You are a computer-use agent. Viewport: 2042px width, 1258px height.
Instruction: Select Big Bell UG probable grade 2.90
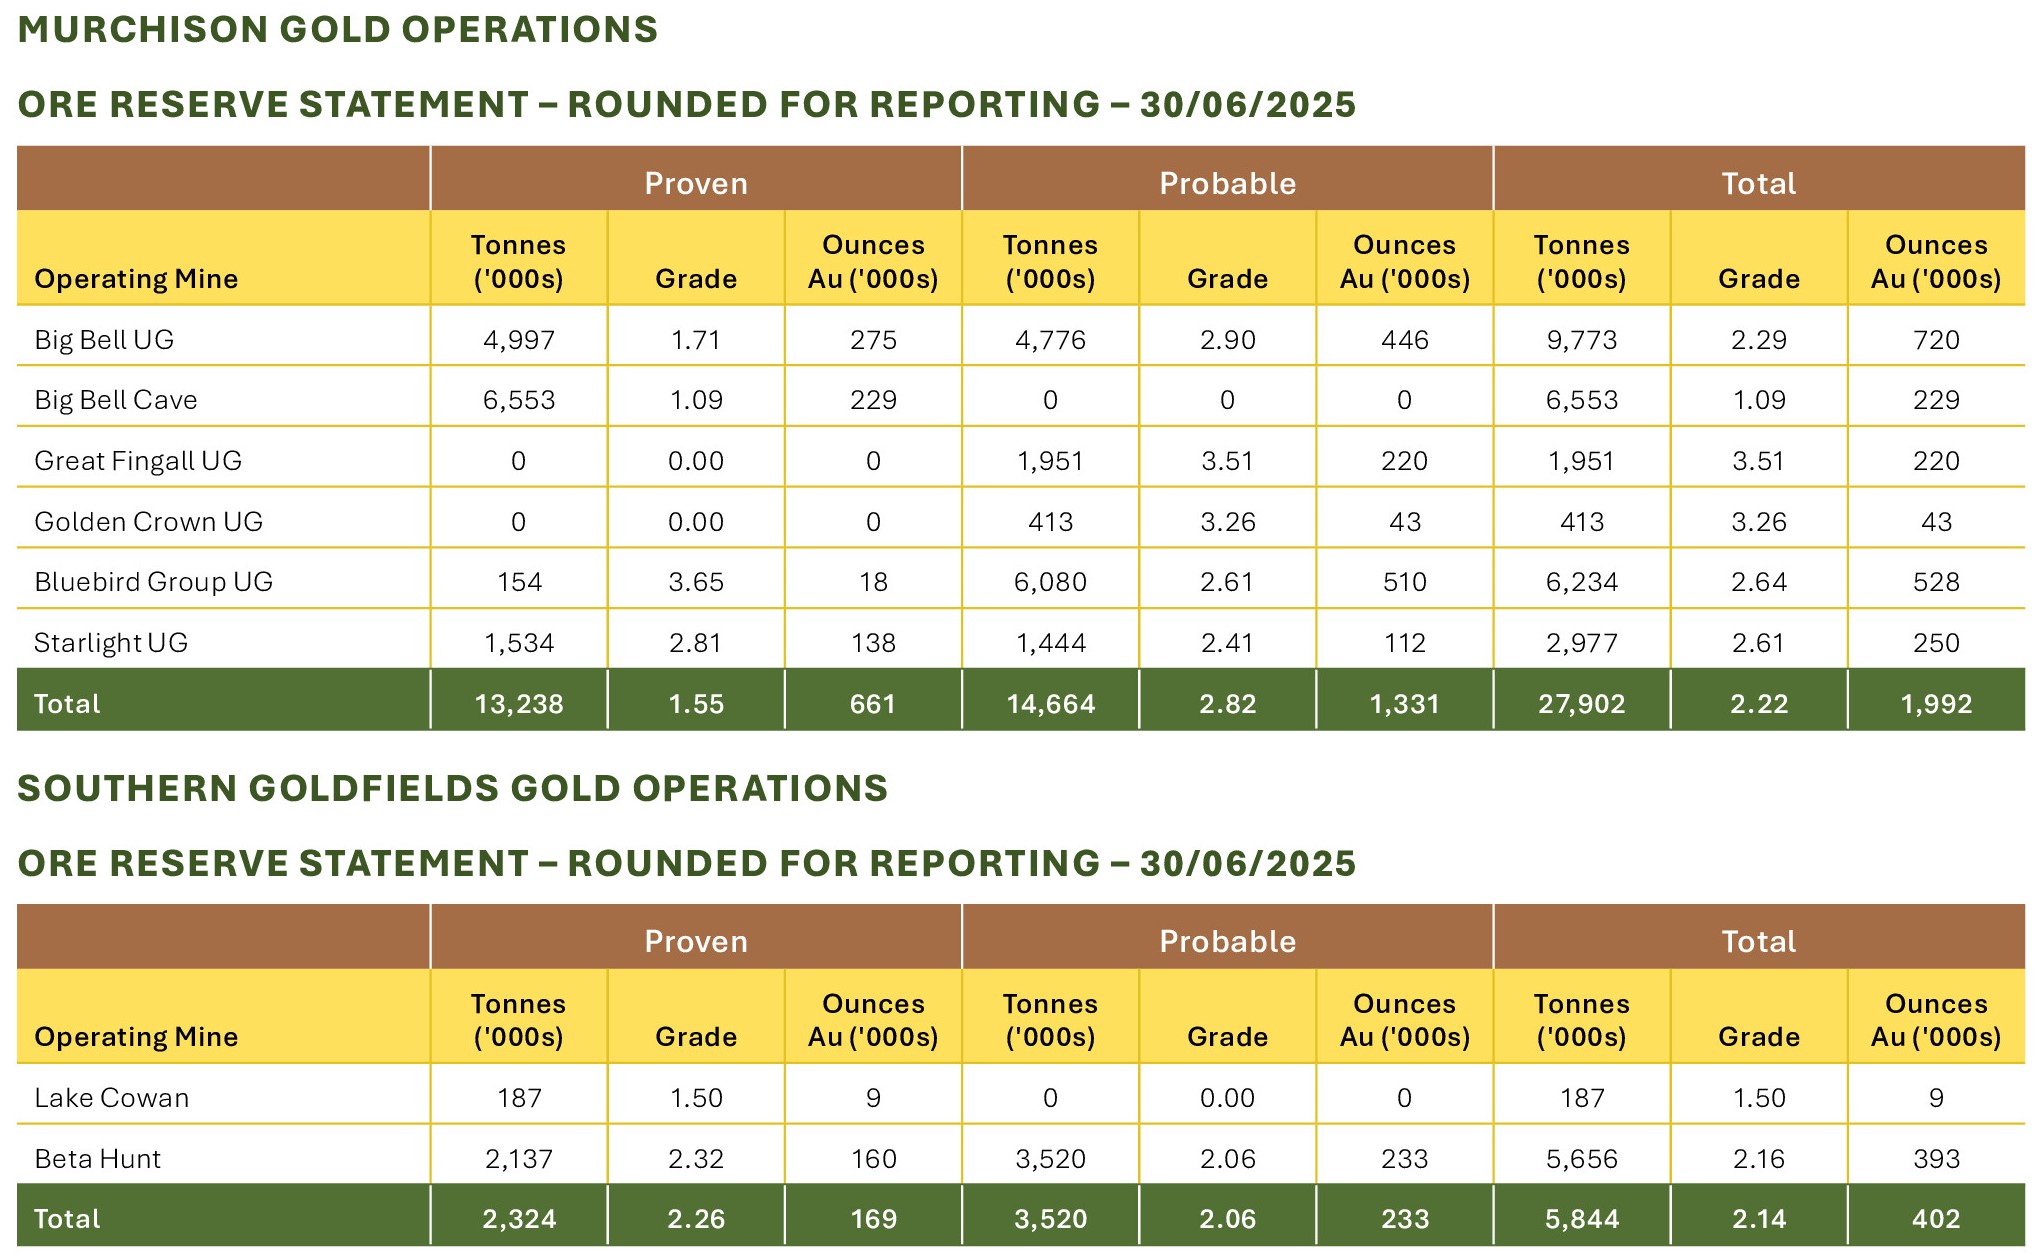1227,340
